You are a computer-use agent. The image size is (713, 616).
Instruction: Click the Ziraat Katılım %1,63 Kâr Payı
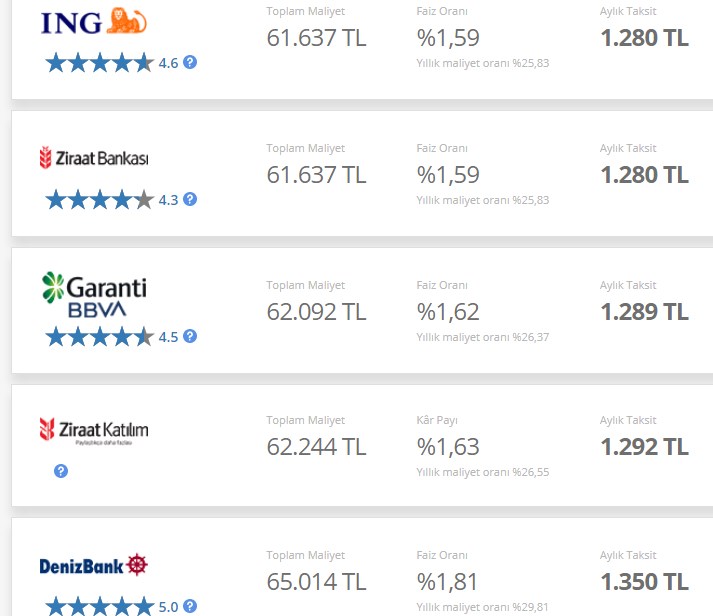click(x=448, y=447)
